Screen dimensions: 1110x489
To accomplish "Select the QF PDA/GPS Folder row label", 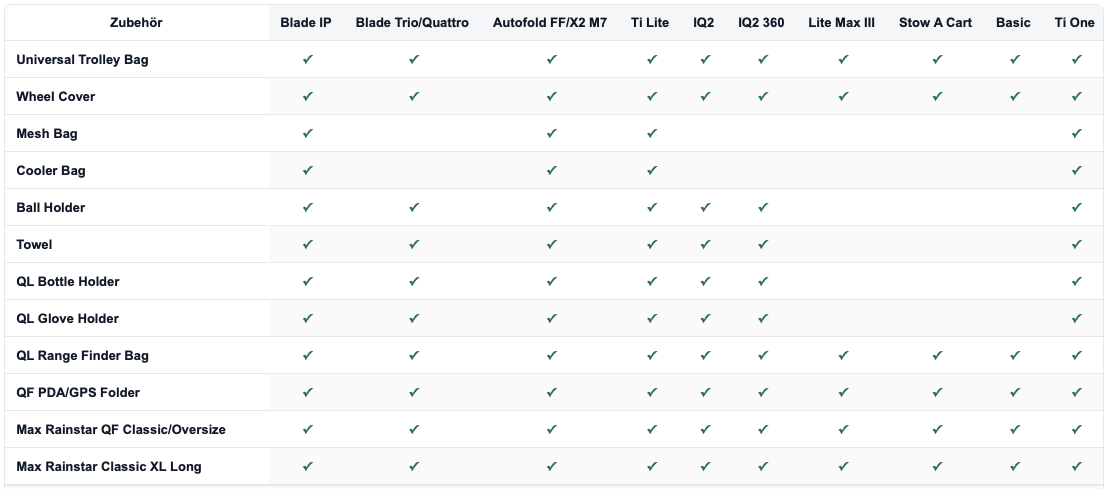I will (x=78, y=392).
